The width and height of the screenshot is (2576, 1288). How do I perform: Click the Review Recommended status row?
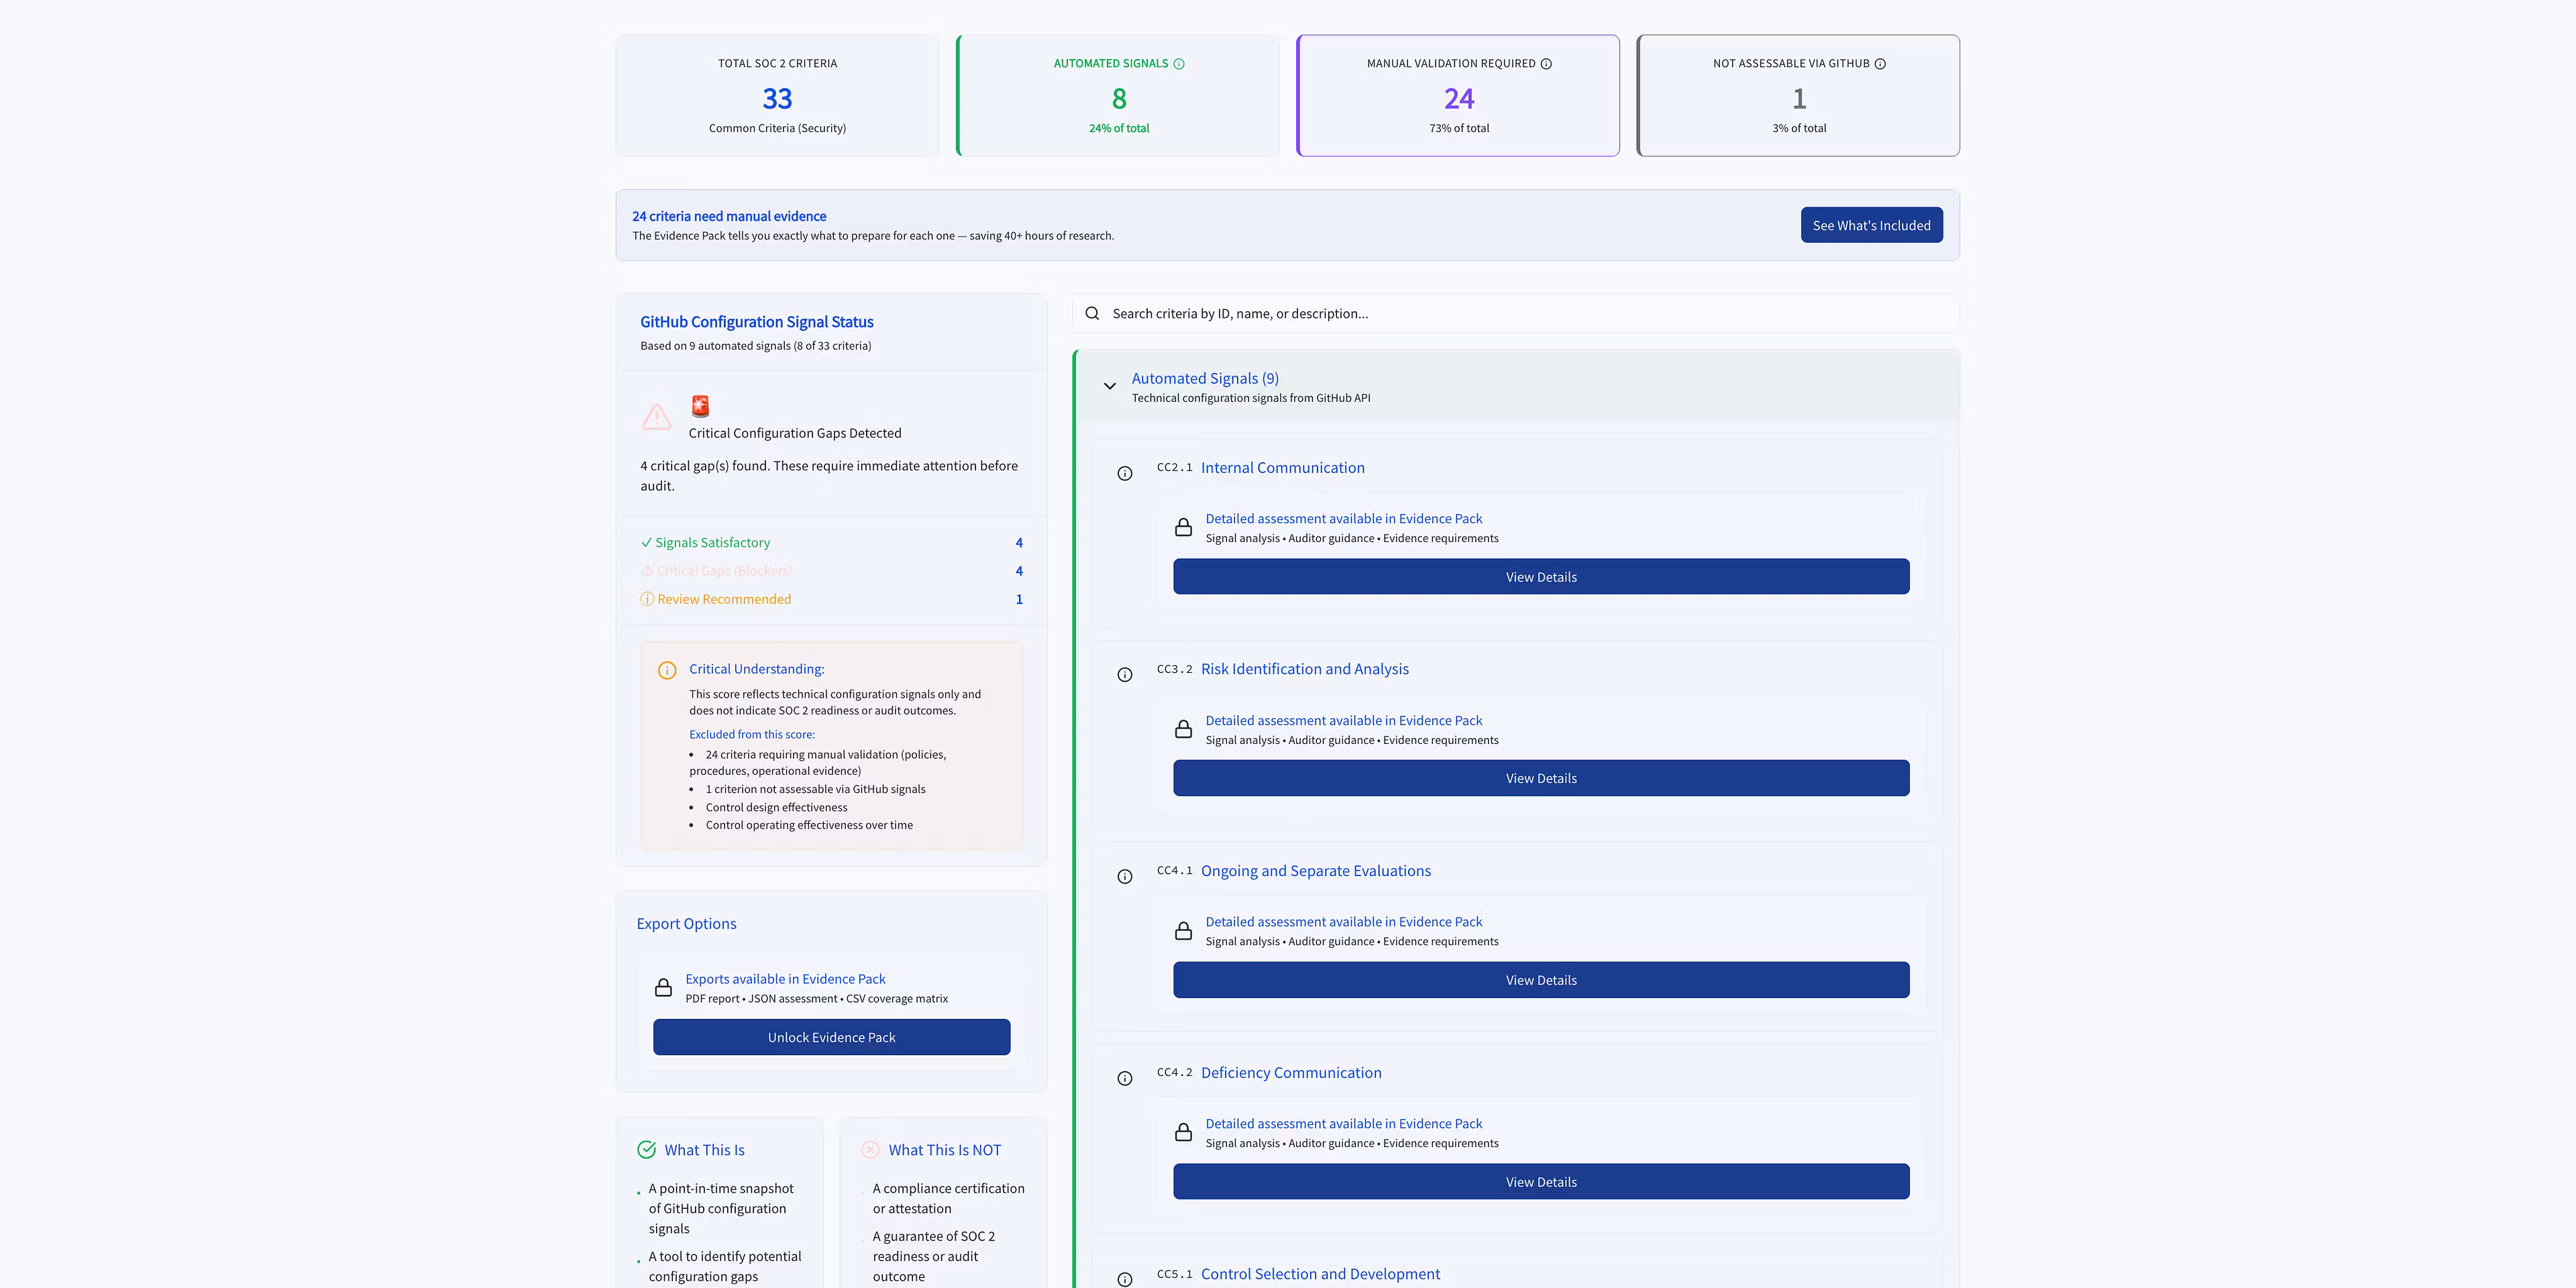click(x=724, y=599)
